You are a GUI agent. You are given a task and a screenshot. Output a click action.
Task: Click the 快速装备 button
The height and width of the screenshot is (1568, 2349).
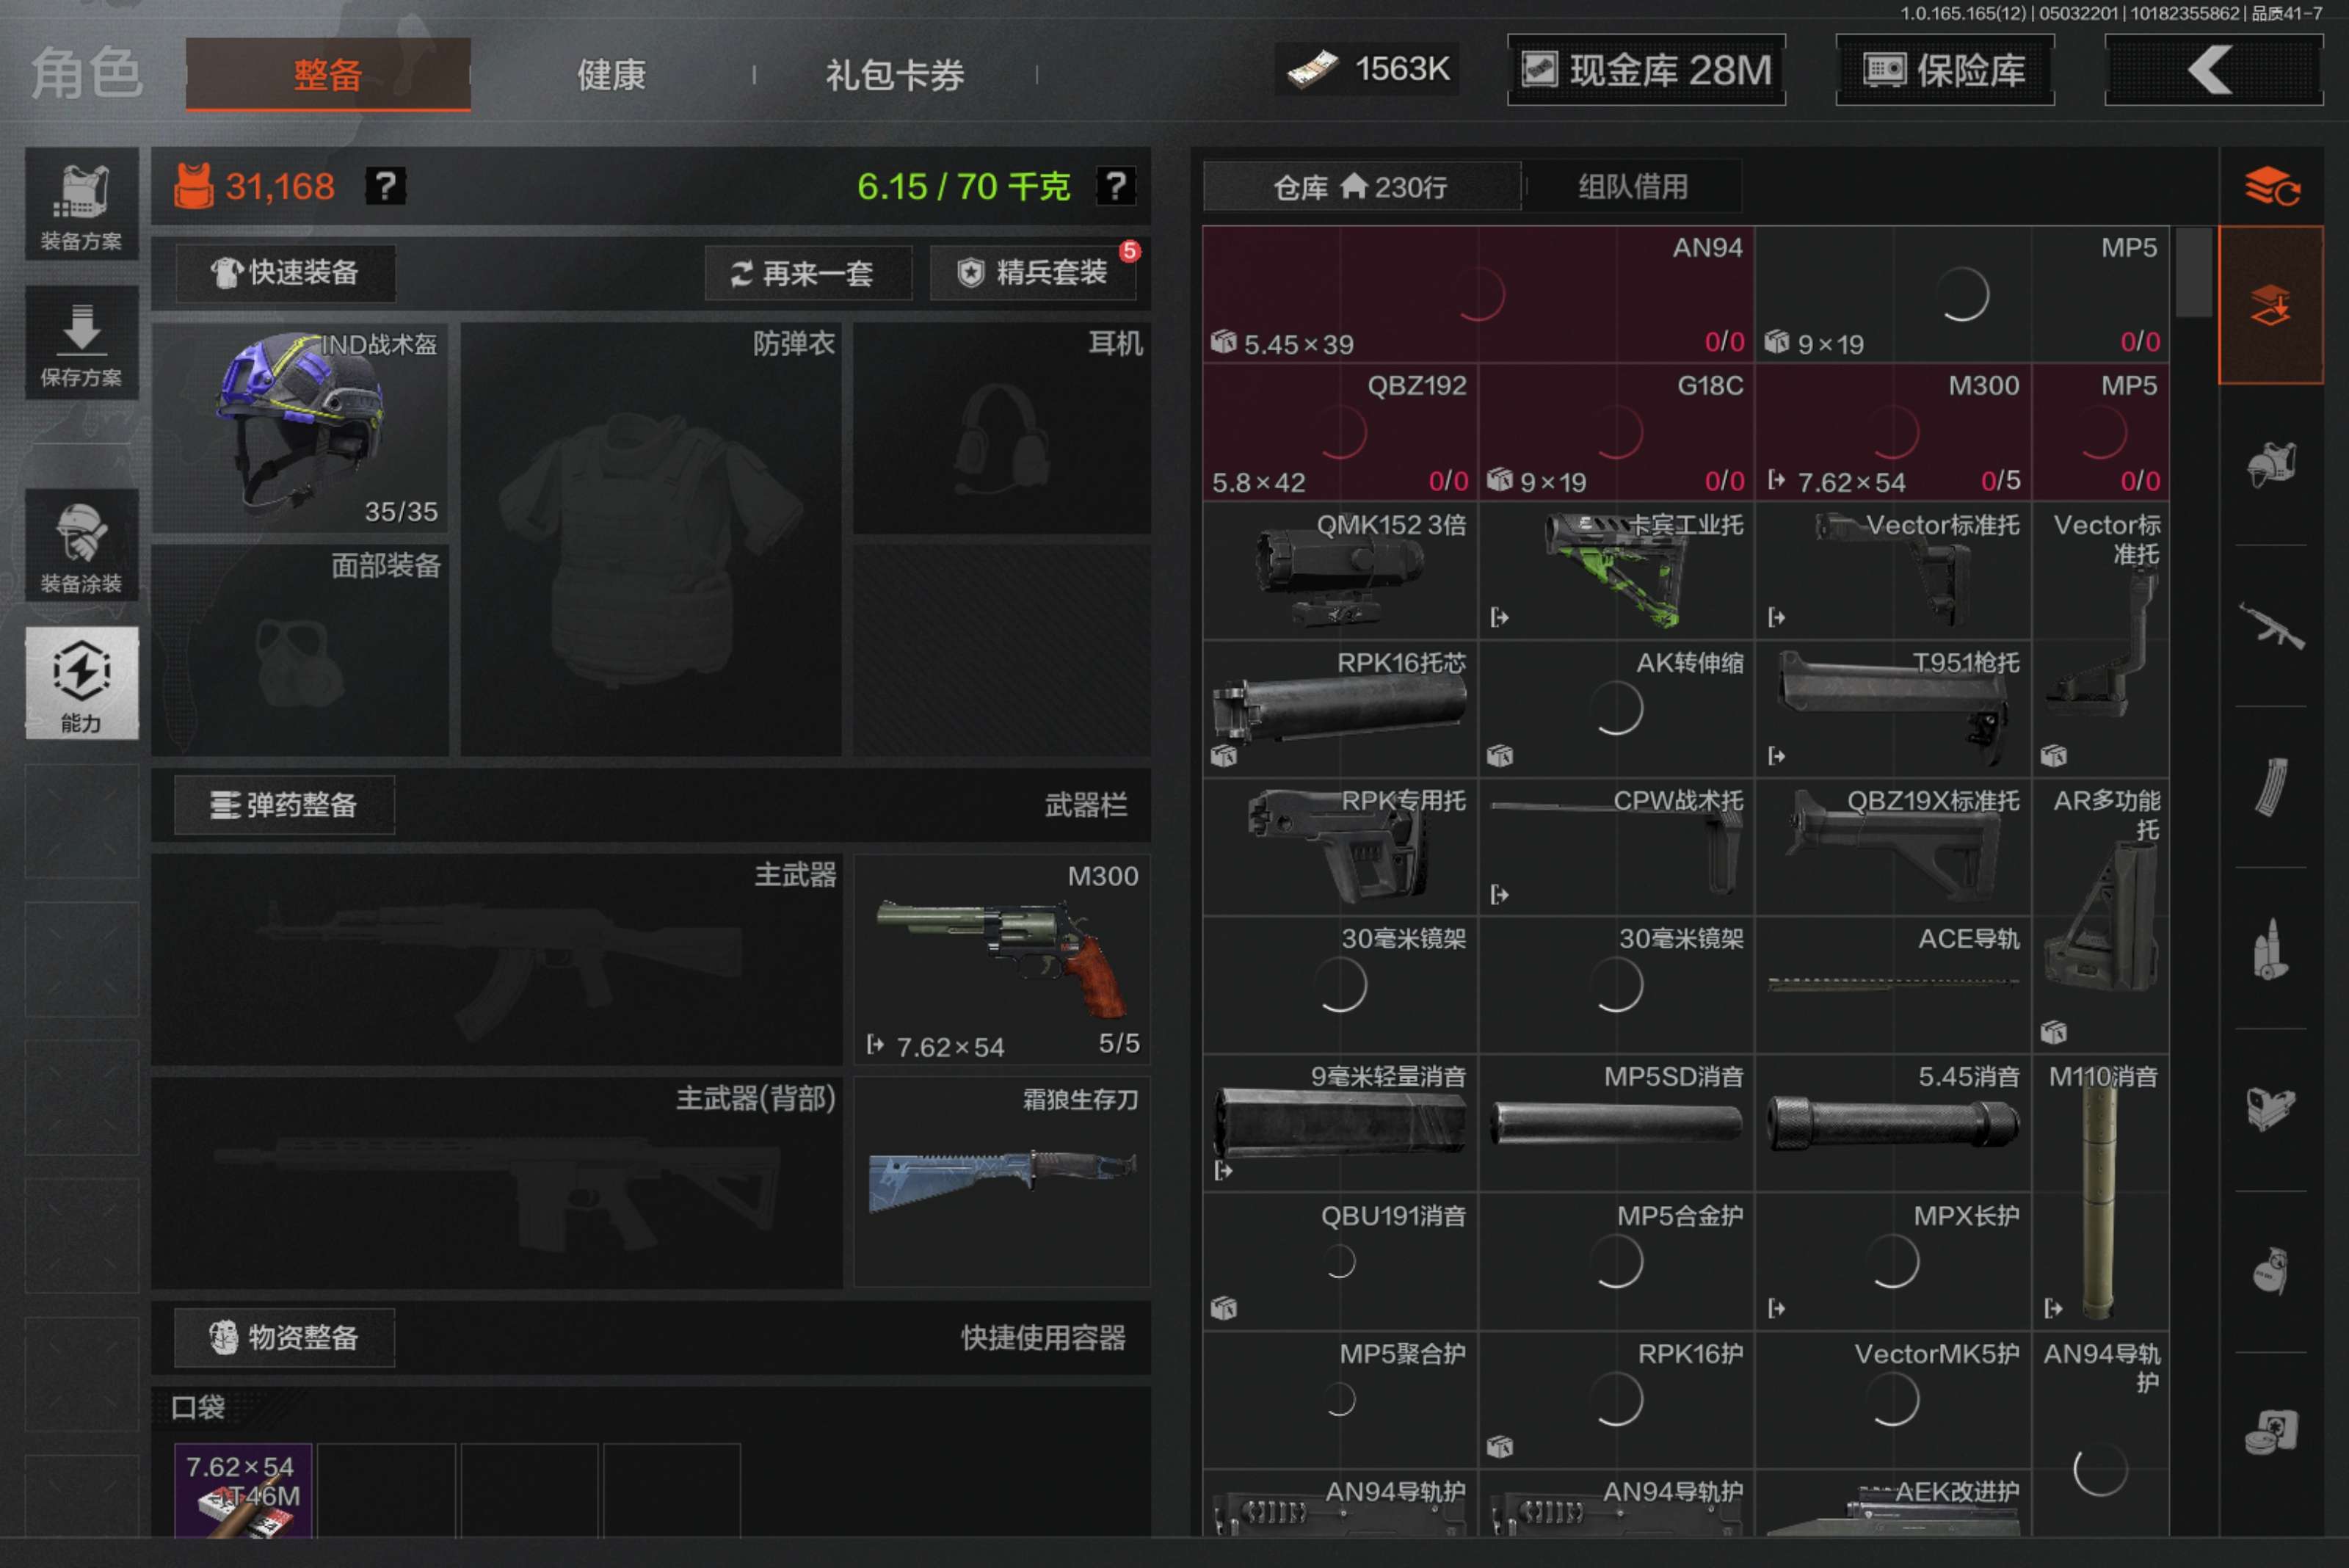[x=286, y=273]
